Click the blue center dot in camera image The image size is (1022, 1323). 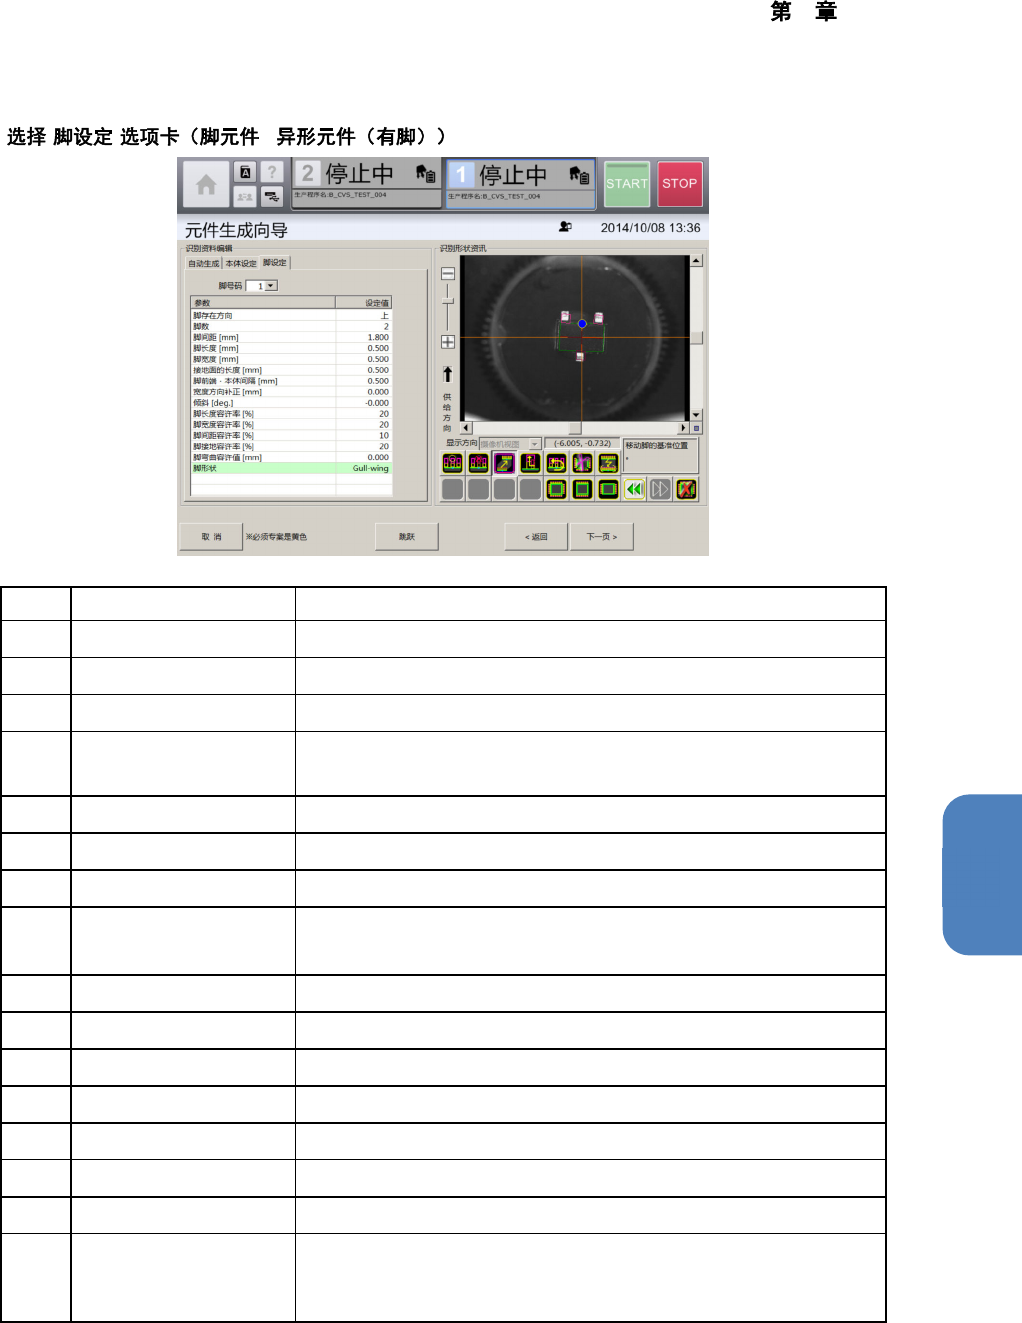pyautogui.click(x=582, y=324)
